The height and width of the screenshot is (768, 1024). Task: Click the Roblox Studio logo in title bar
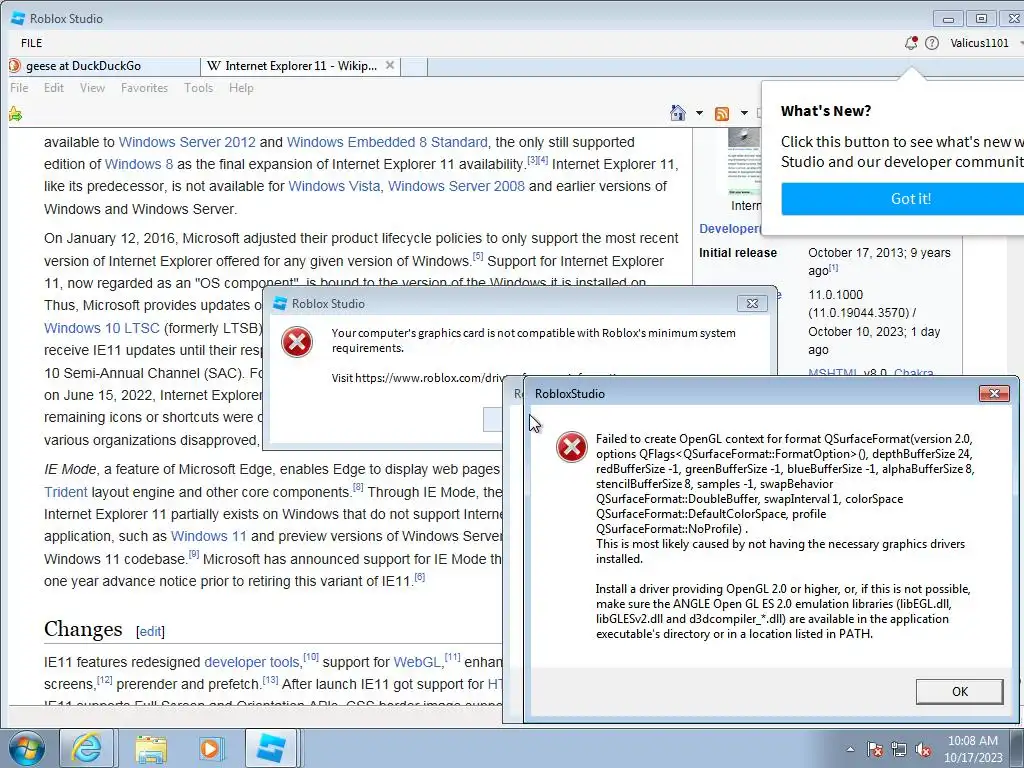(18, 18)
